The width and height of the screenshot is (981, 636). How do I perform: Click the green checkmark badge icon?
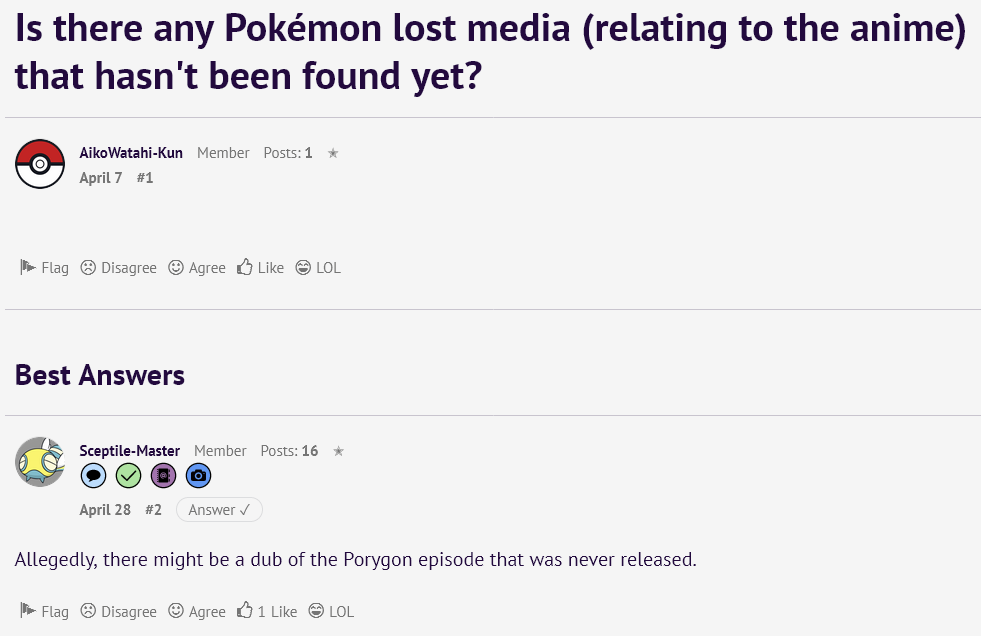pyautogui.click(x=128, y=476)
